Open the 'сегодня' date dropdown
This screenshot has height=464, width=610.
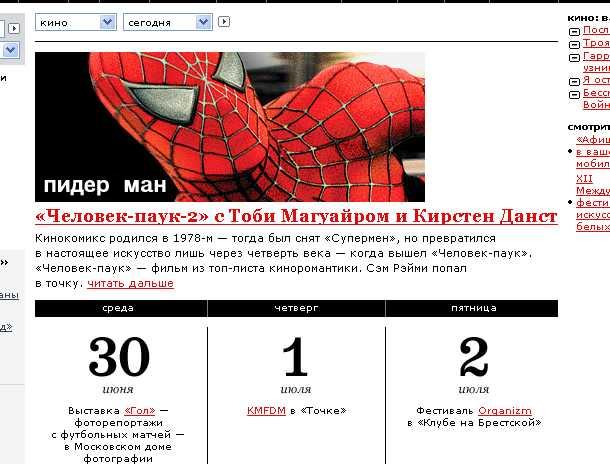point(167,21)
